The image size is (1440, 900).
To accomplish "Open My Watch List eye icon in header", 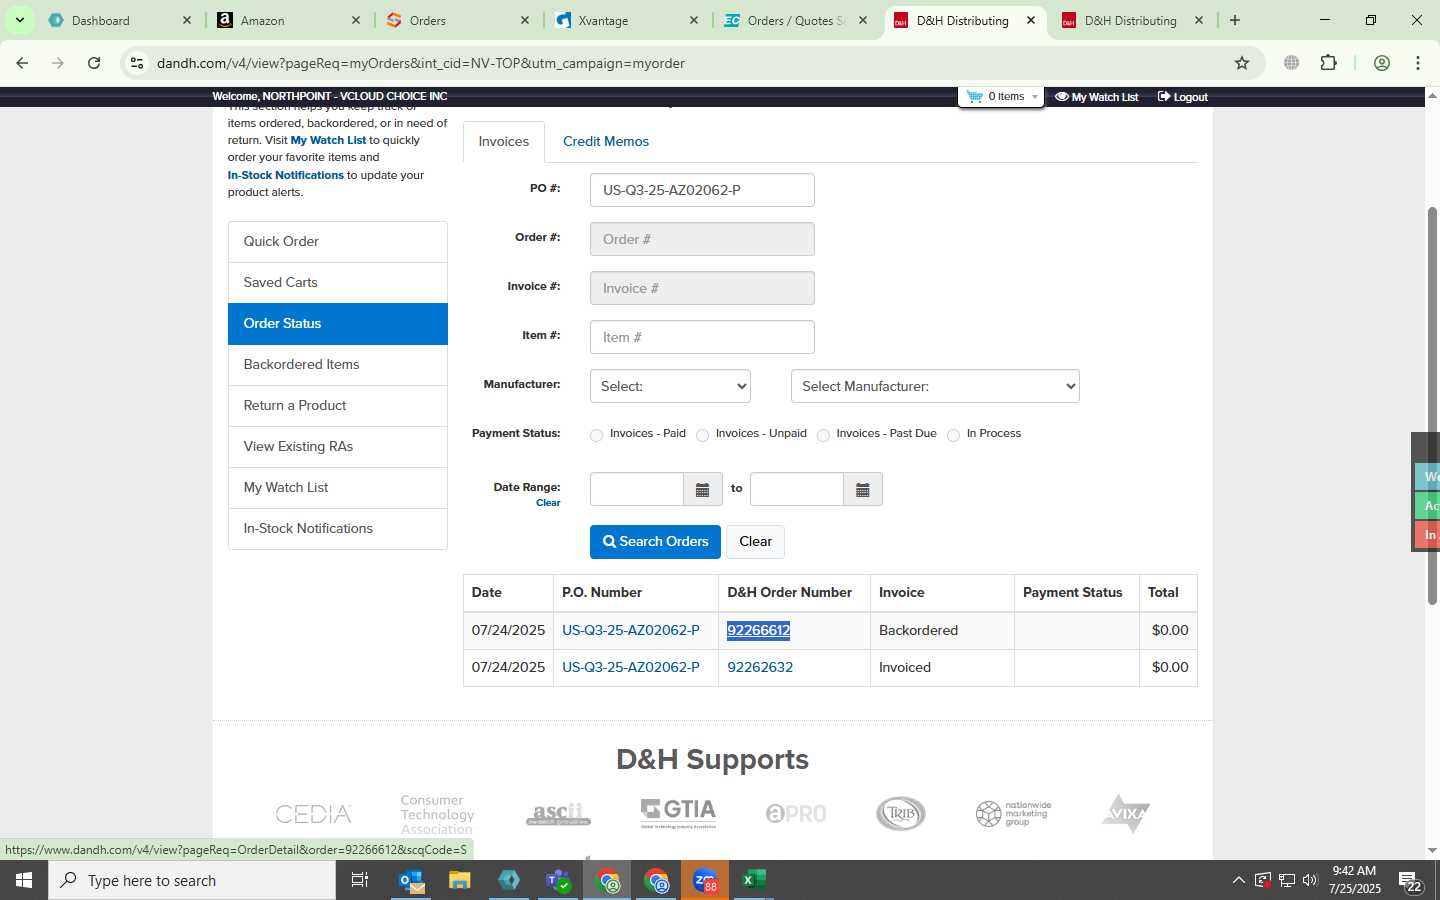I will (x=1097, y=97).
